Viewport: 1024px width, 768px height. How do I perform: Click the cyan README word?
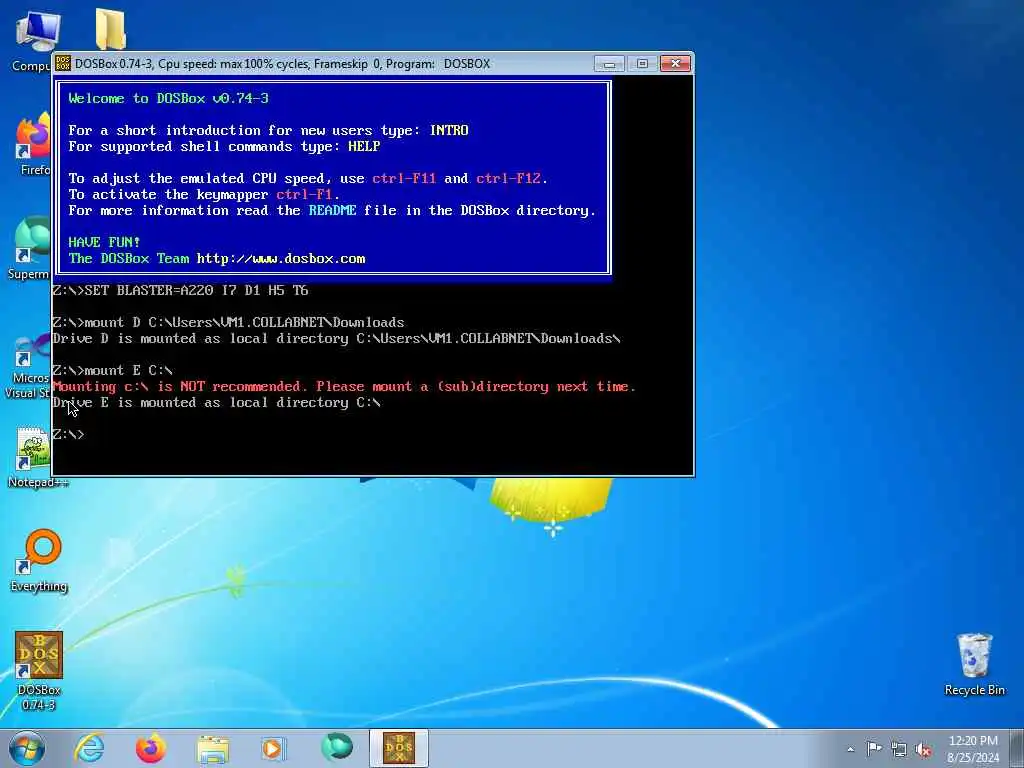[332, 210]
